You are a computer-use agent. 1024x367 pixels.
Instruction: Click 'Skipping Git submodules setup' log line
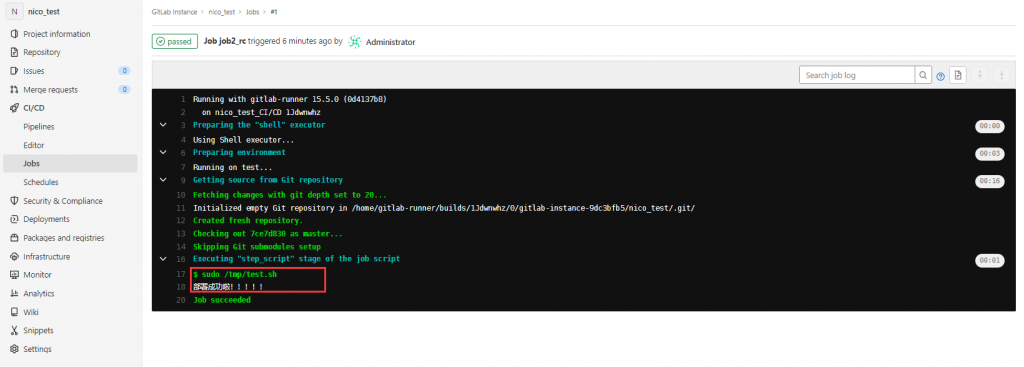coord(257,247)
